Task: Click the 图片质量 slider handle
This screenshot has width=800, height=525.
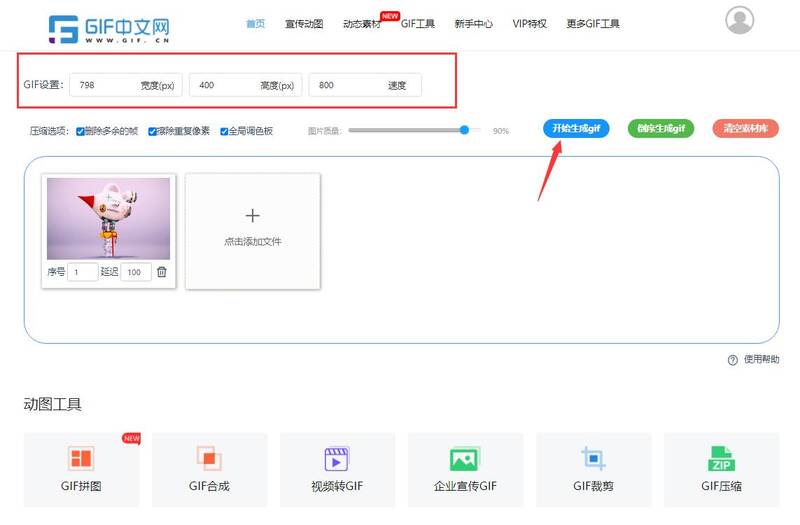Action: 464,130
